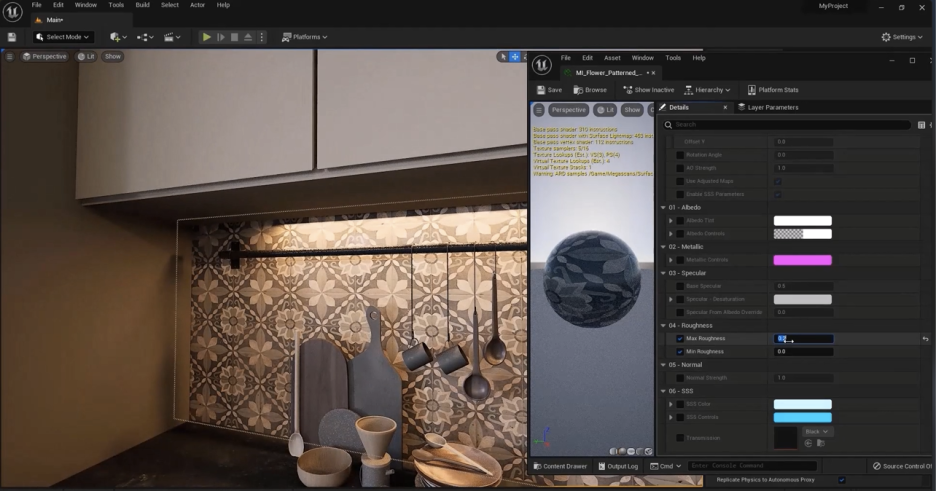The height and width of the screenshot is (491, 936).
Task: Uncheck the Min Roughness override checkbox
Action: click(x=680, y=352)
